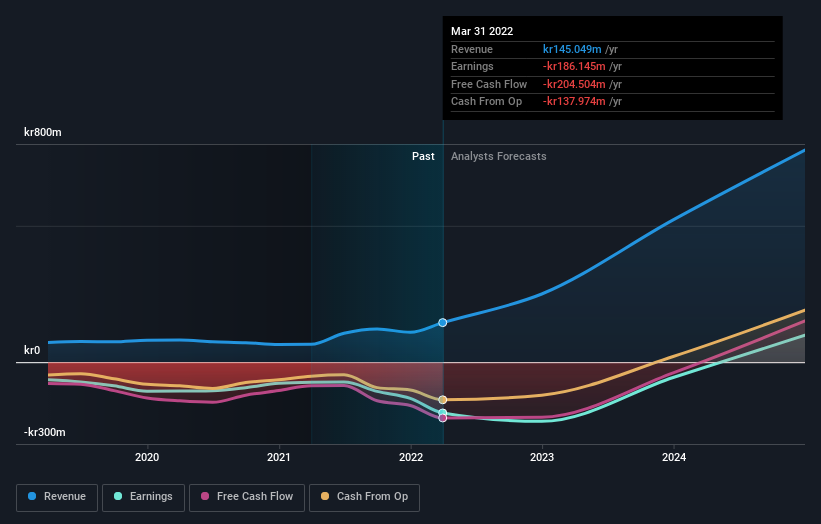Click the orange Cash From Op data point
This screenshot has height=524, width=821.
442,400
